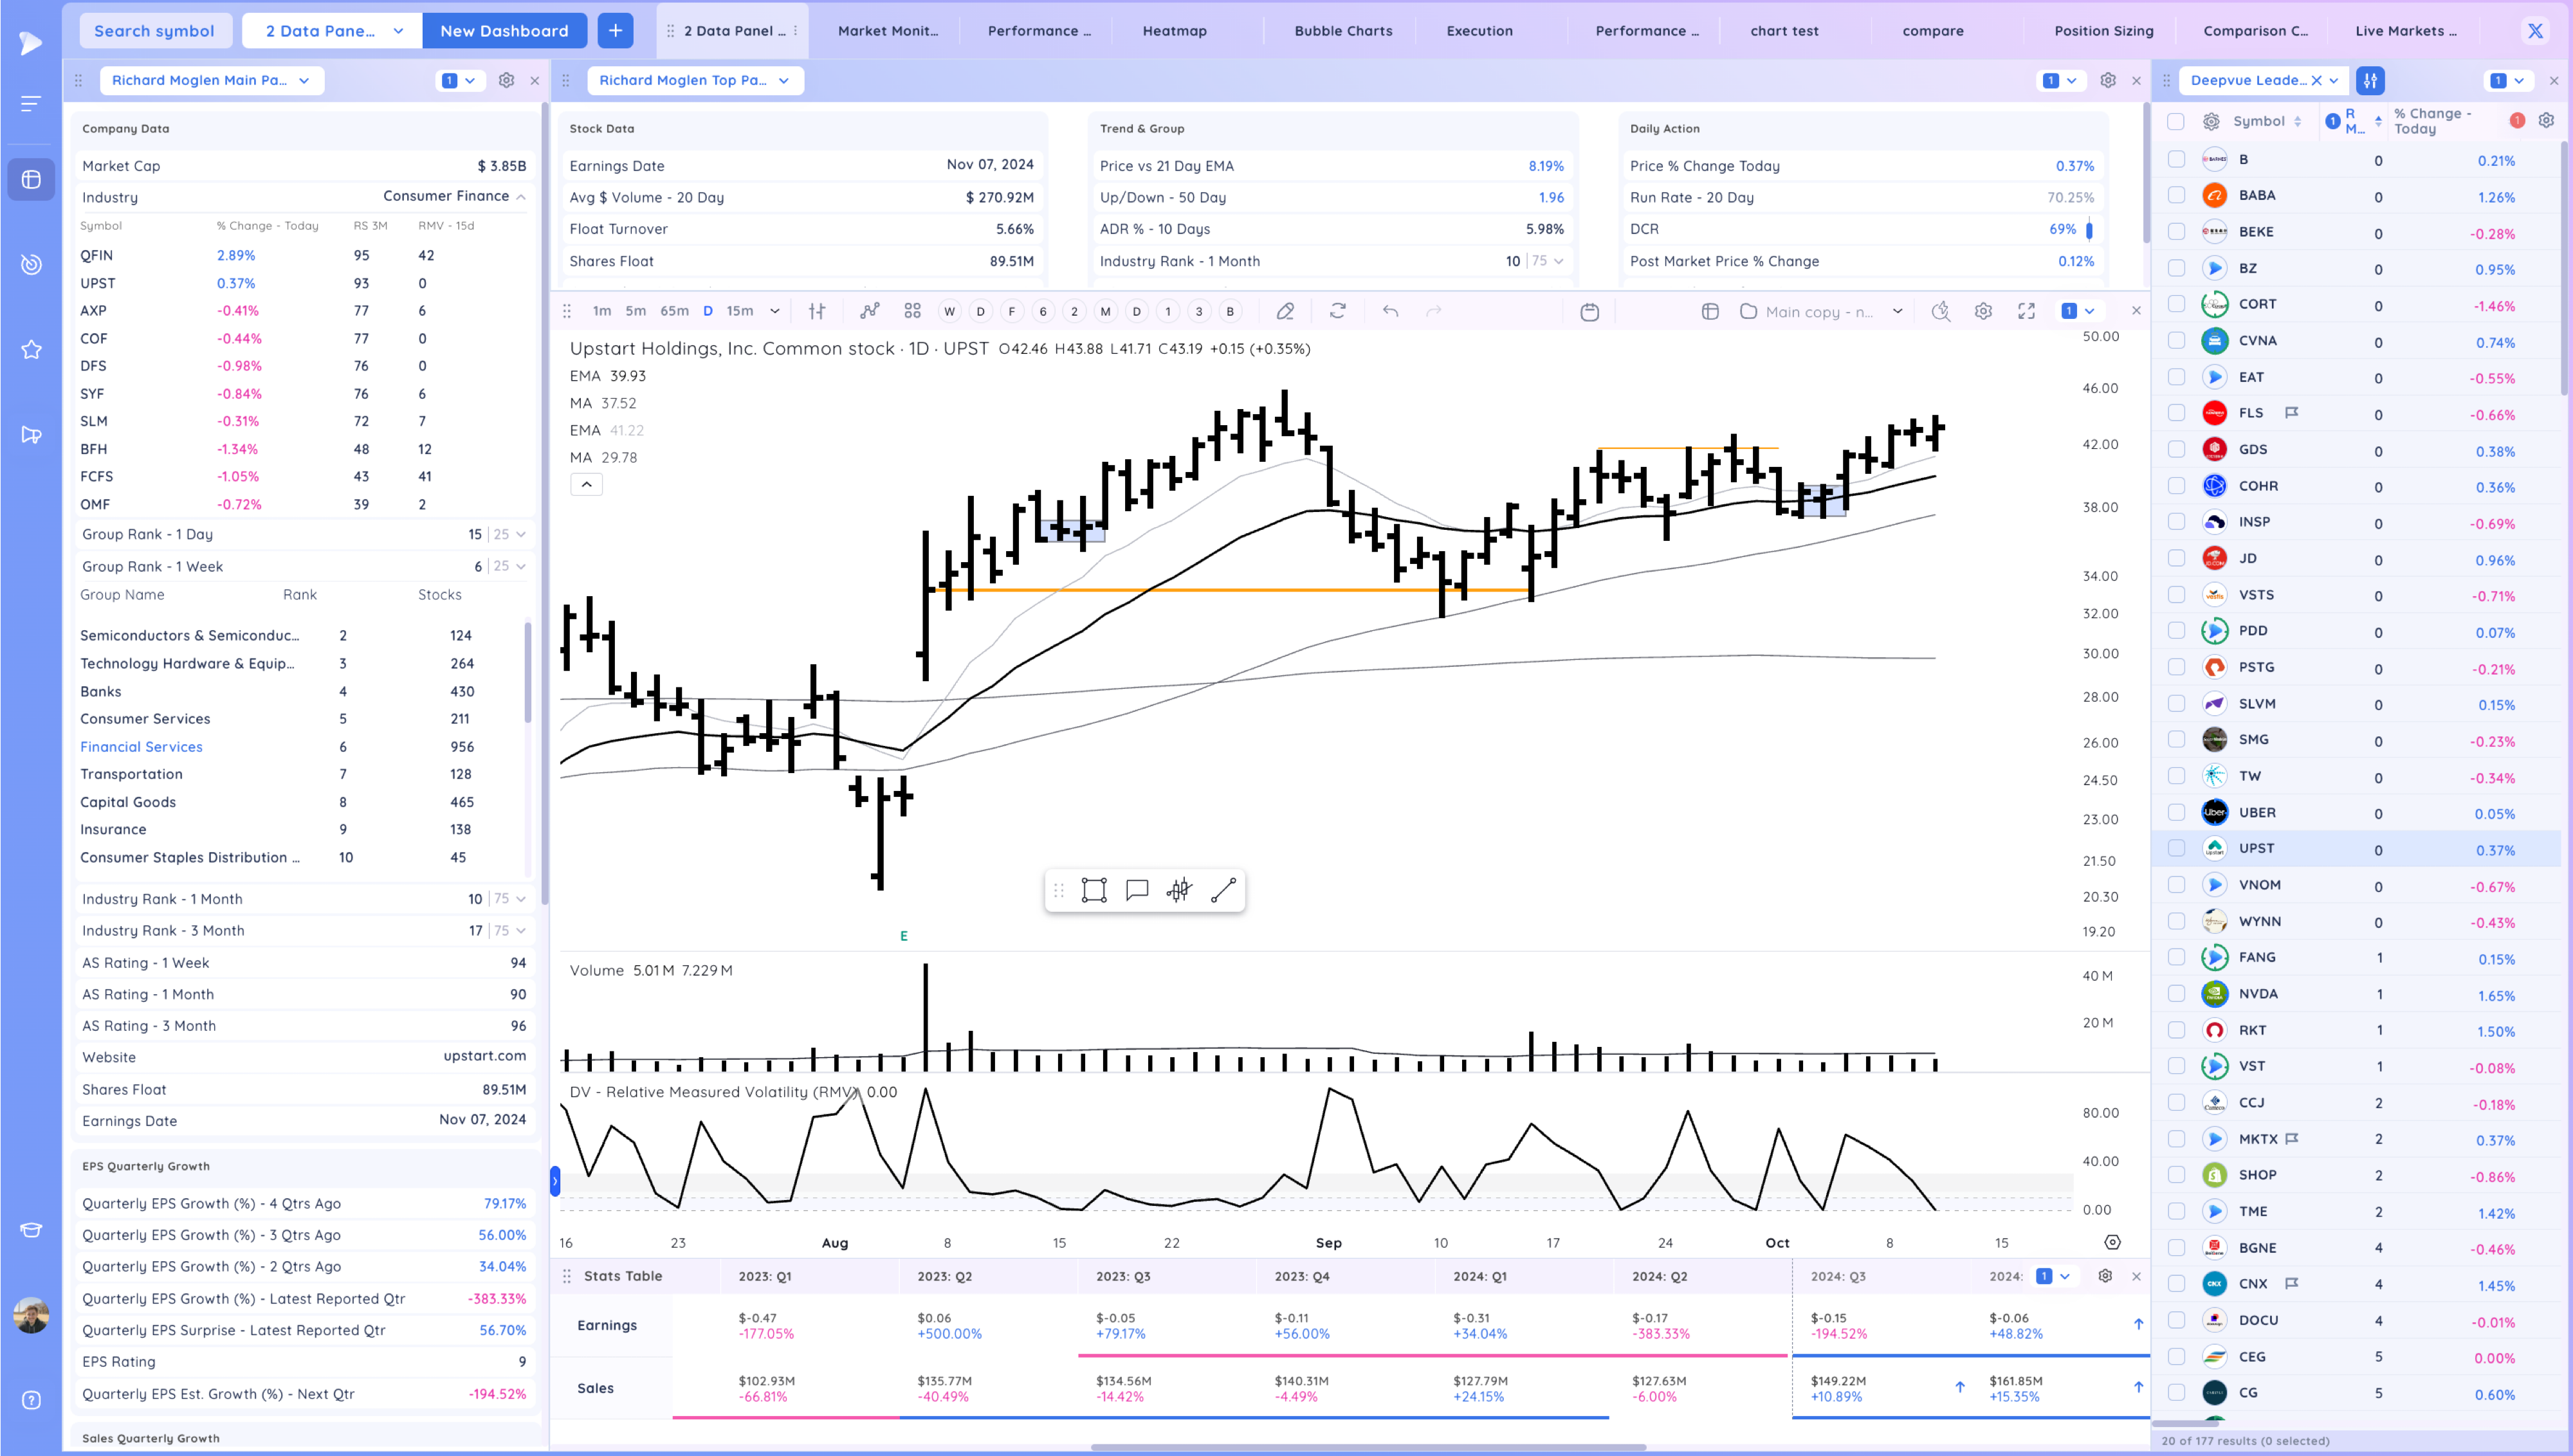Select the rectangle drawing tool
The height and width of the screenshot is (1456, 2573).
coord(1094,890)
